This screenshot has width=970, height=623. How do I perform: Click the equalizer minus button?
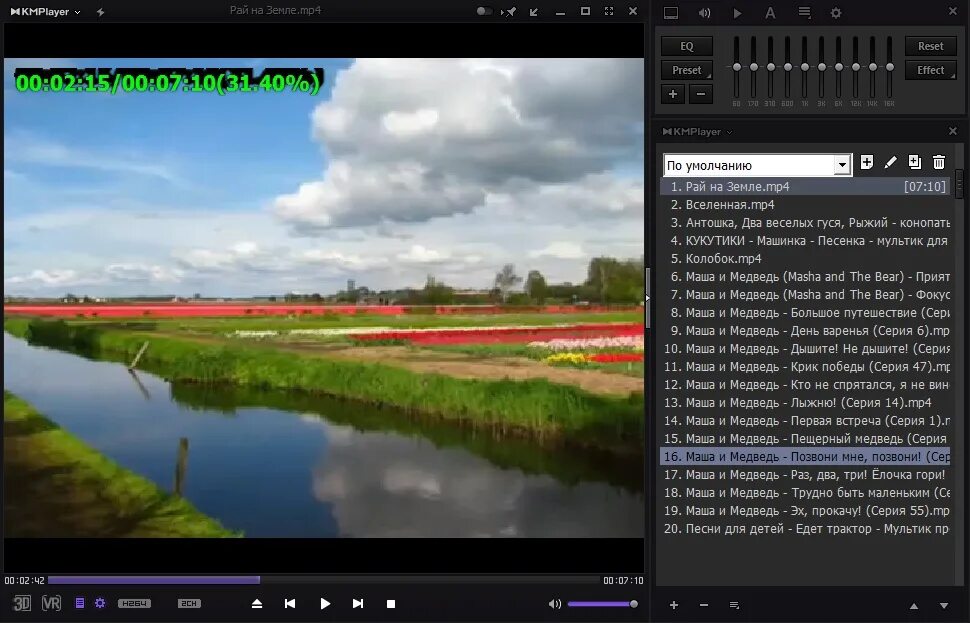click(x=701, y=94)
